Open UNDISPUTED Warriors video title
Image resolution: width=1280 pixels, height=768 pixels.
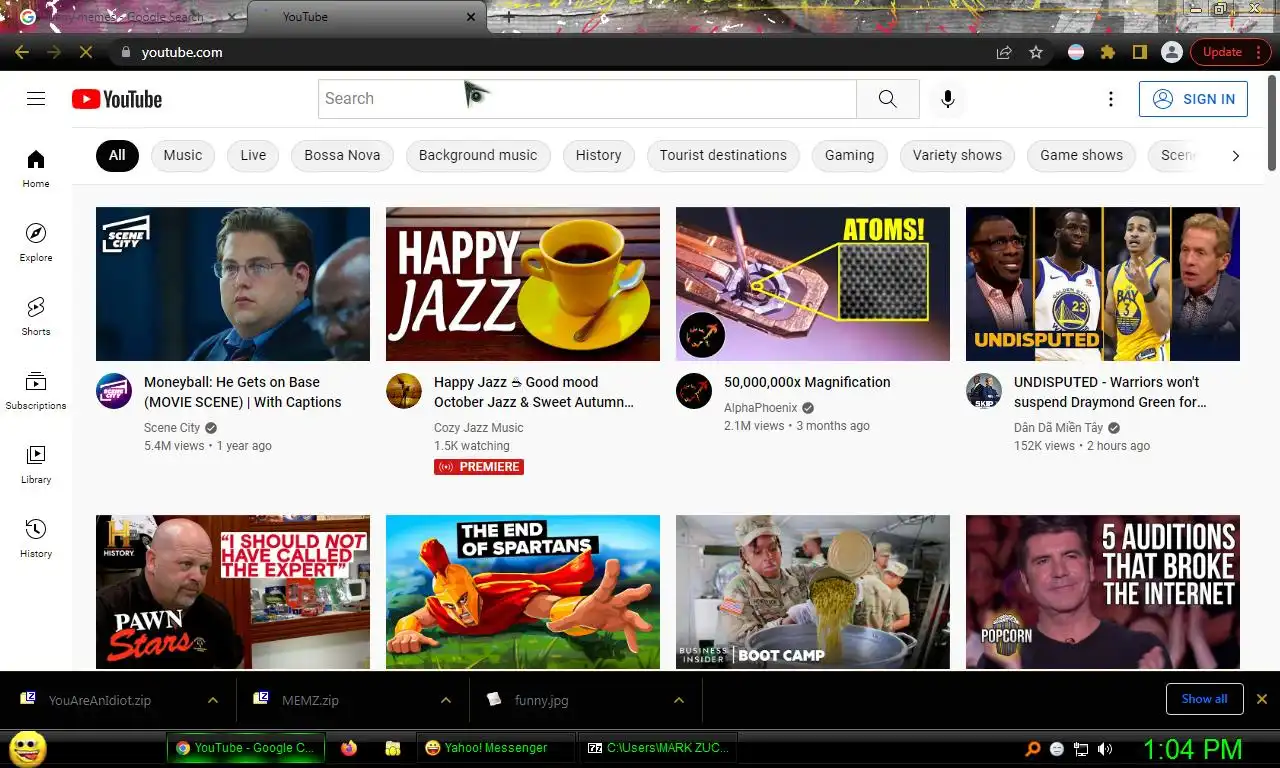pyautogui.click(x=1110, y=392)
